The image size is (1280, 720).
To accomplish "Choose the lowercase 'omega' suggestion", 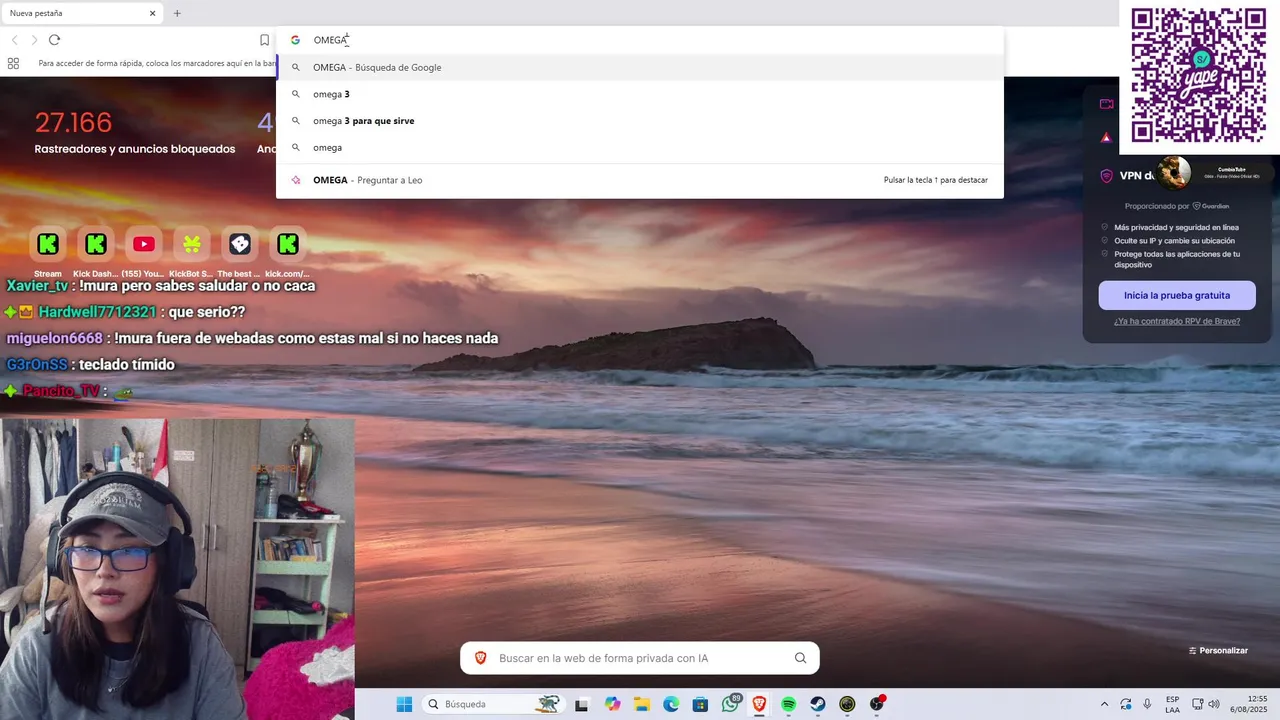I will [640, 147].
